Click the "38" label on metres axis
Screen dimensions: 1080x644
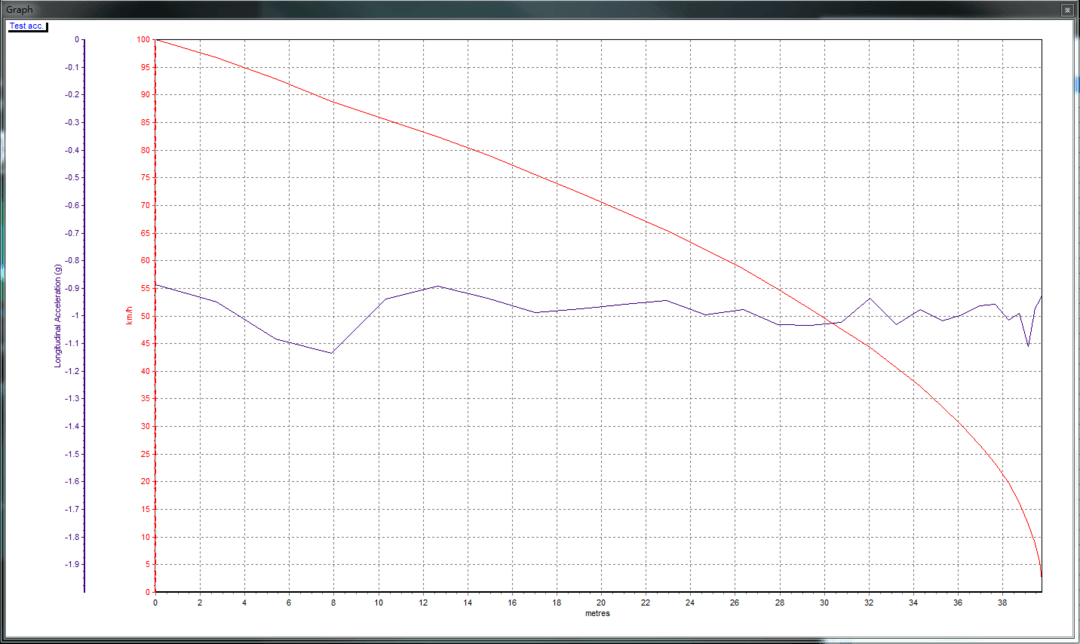[1002, 603]
